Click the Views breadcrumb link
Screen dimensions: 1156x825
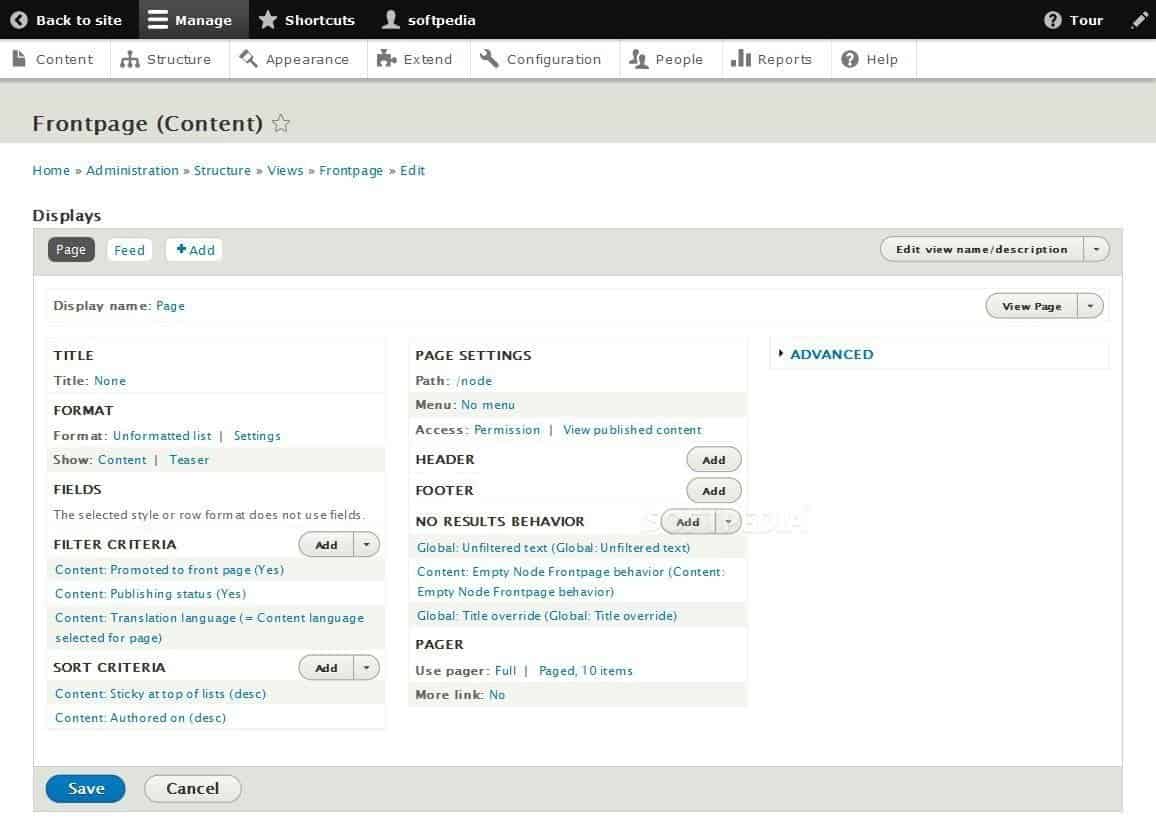[x=285, y=170]
